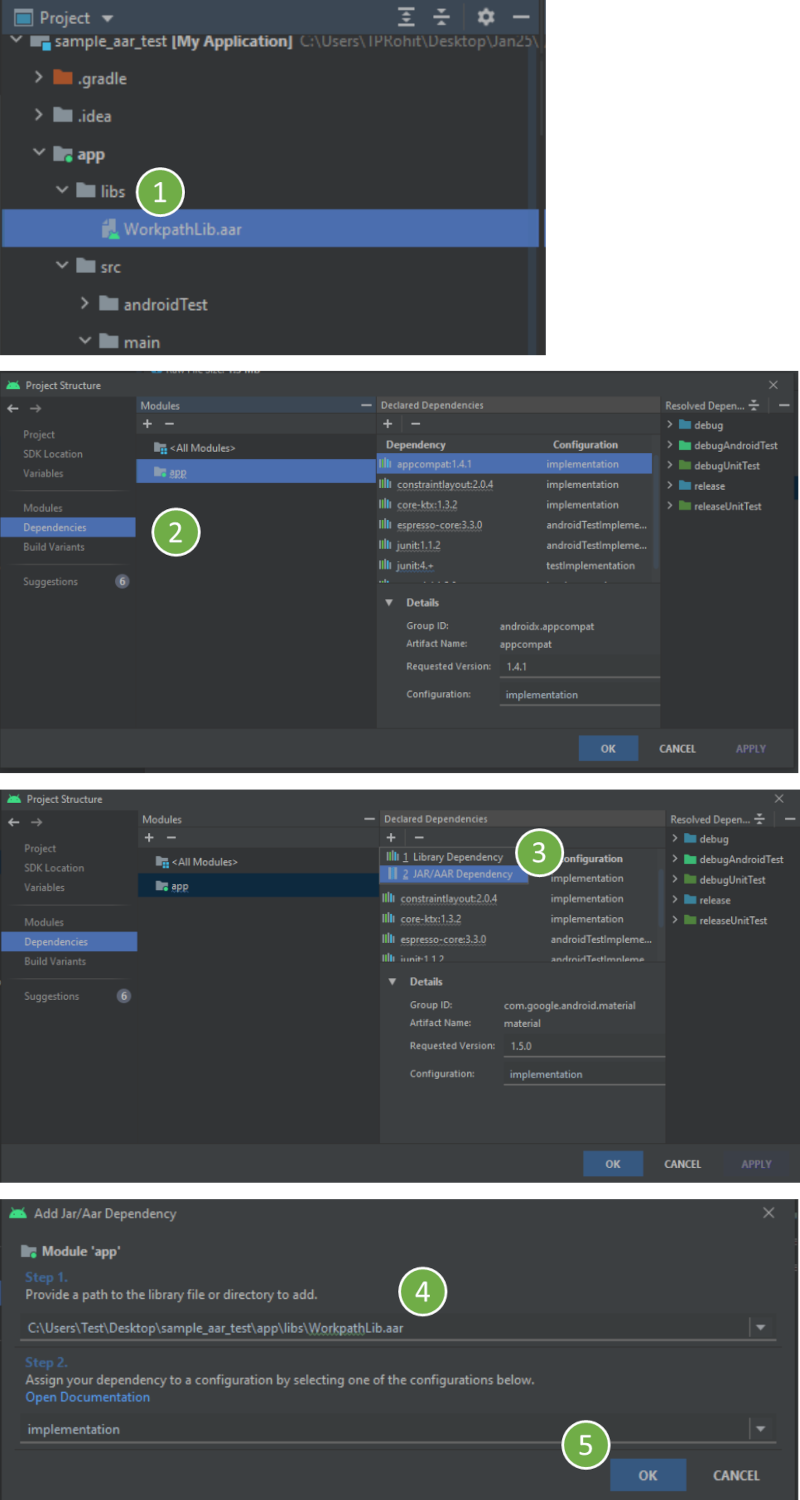Open the Project view dropdown in tool window header
Screen dimensions: 800x1500
coord(108,18)
